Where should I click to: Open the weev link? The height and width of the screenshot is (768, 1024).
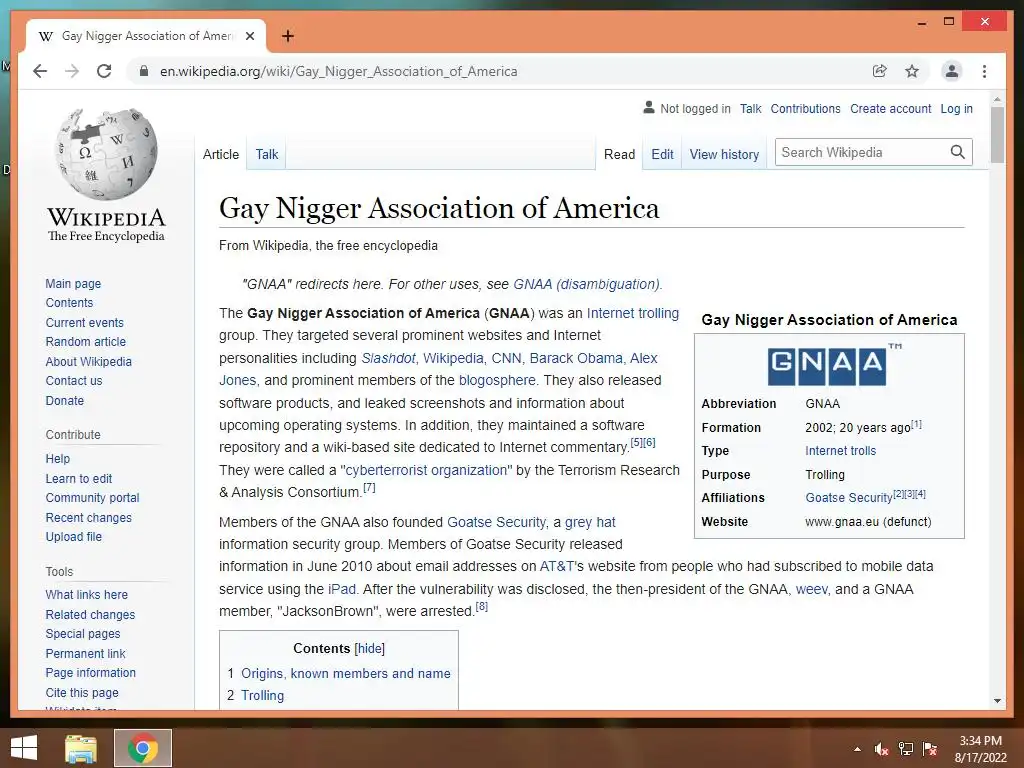coord(811,589)
